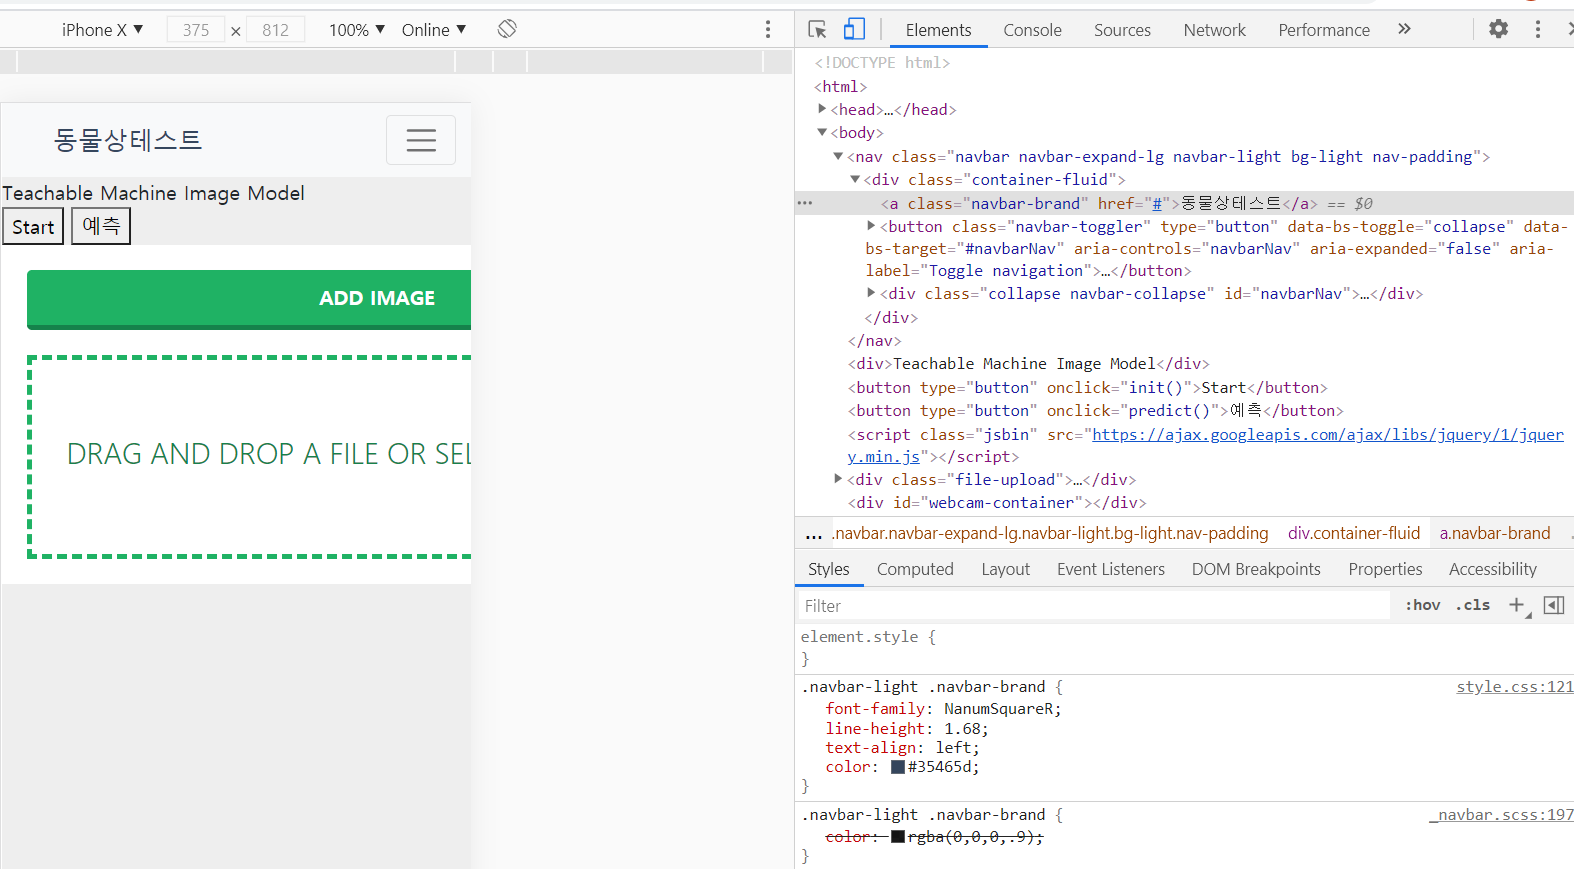Open _navbar.scss:197 source link

click(1502, 815)
